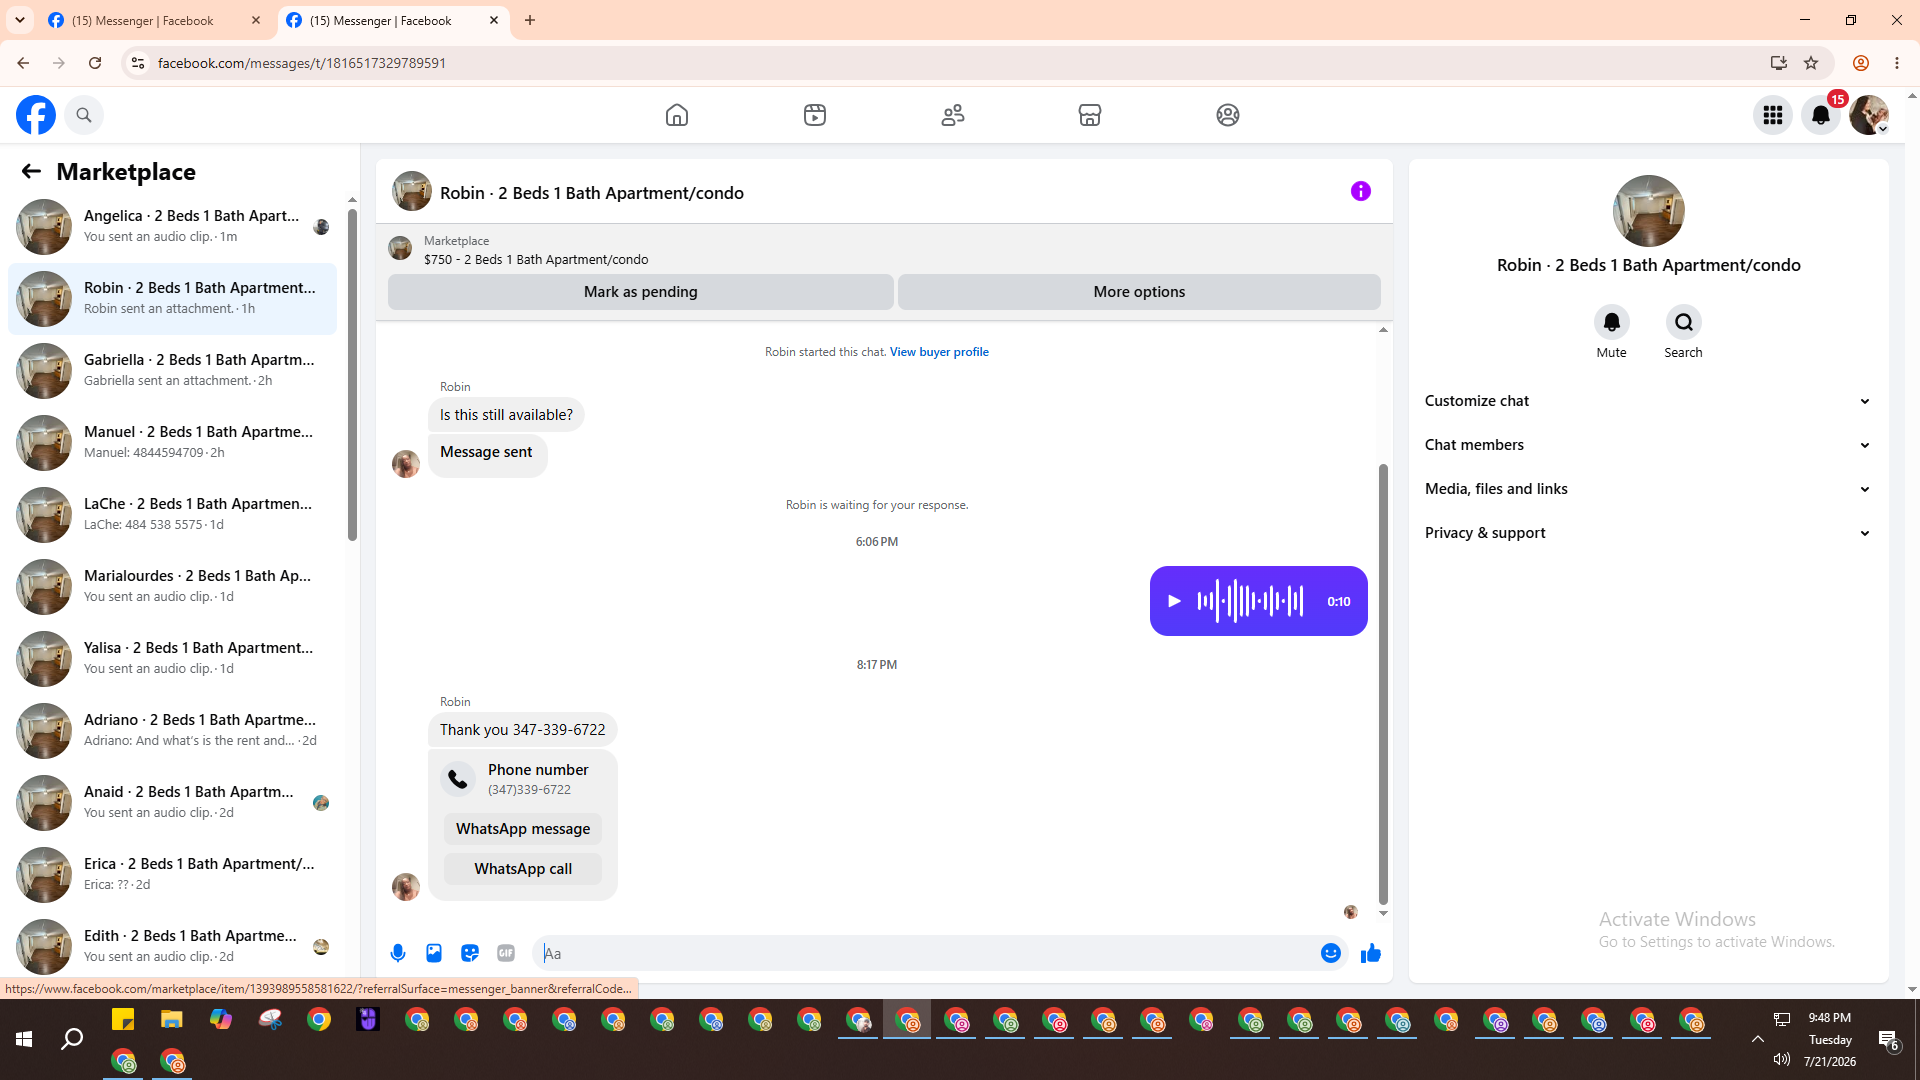Image resolution: width=1920 pixels, height=1080 pixels.
Task: Open the notifications bell
Action: [1821, 115]
